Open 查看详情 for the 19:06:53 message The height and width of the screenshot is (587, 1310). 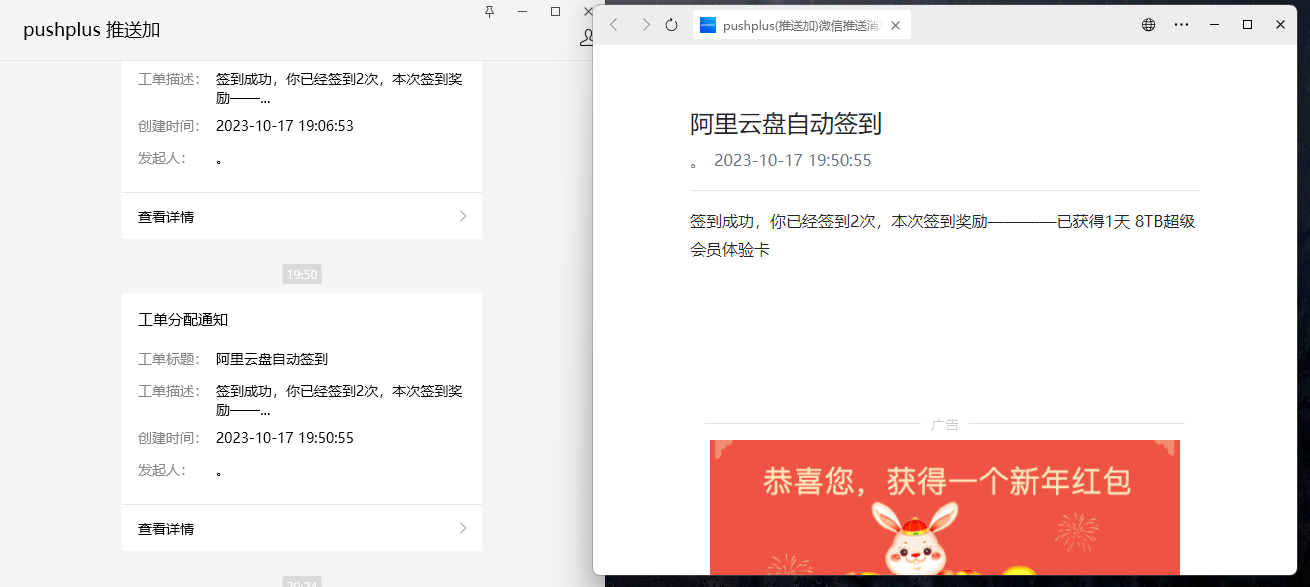pyautogui.click(x=302, y=216)
